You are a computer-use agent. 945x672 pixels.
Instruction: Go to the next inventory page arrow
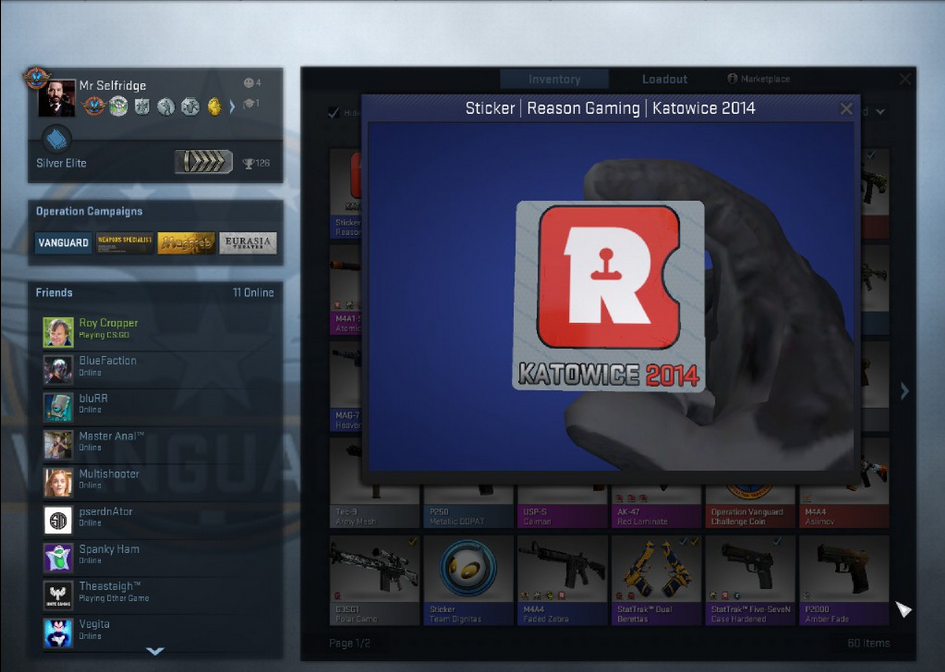coord(904,391)
